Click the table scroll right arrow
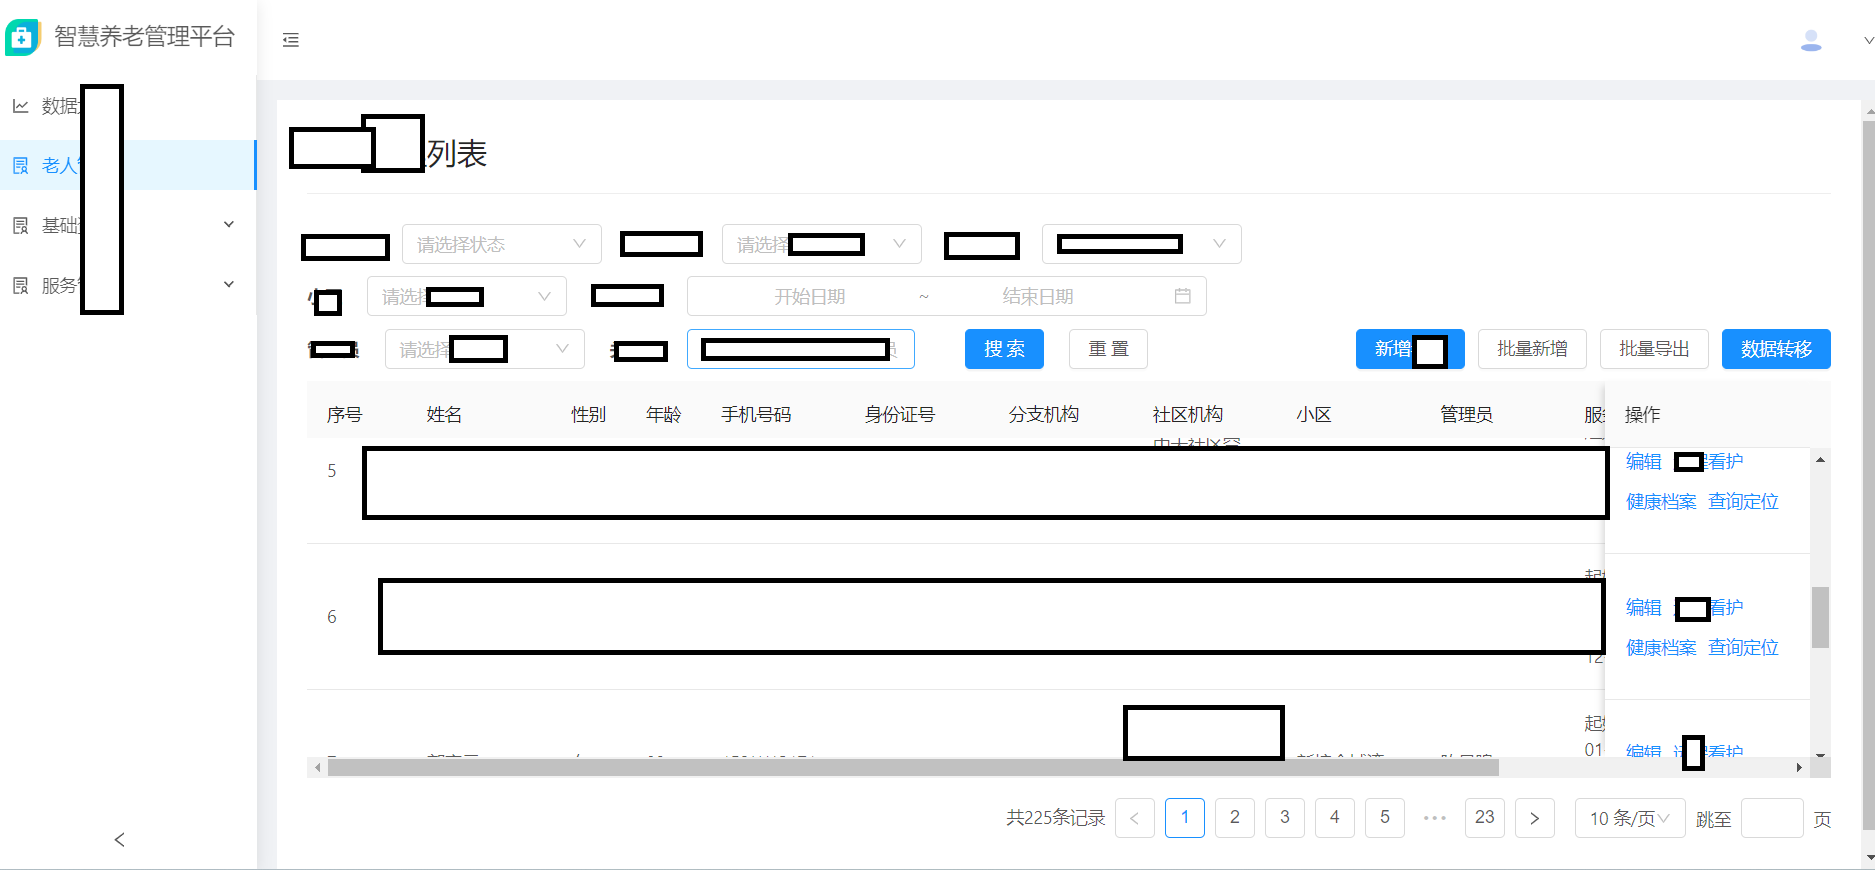This screenshot has height=870, width=1875. click(x=1798, y=768)
